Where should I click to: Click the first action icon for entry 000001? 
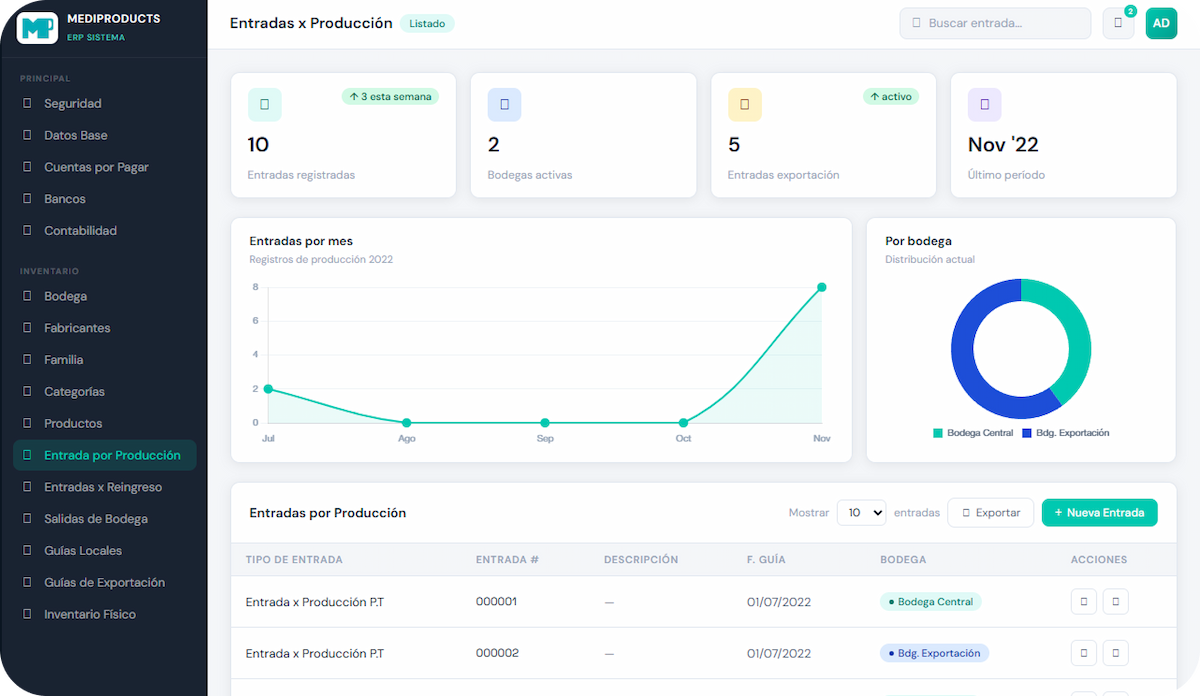coord(1084,602)
